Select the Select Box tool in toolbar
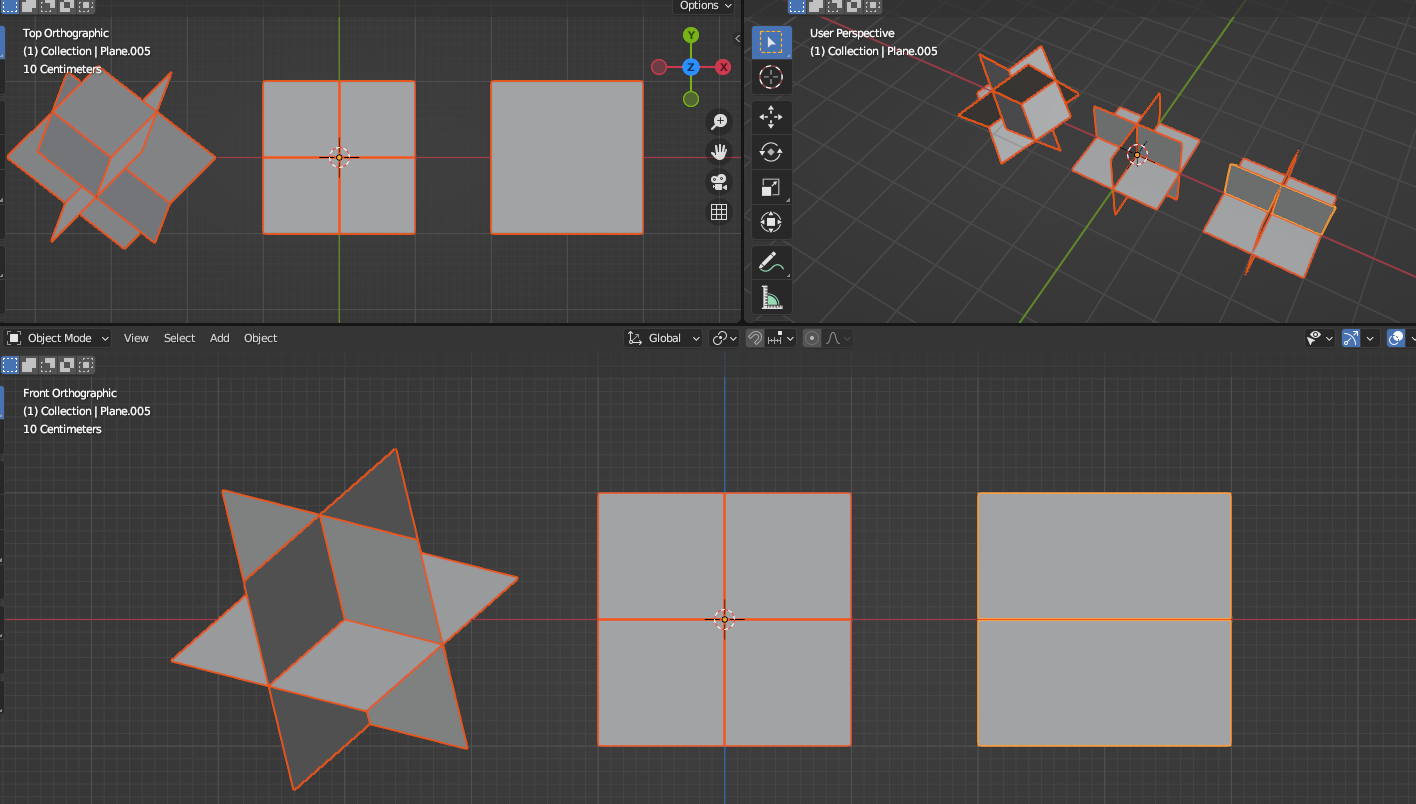The width and height of the screenshot is (1416, 804). (x=771, y=42)
